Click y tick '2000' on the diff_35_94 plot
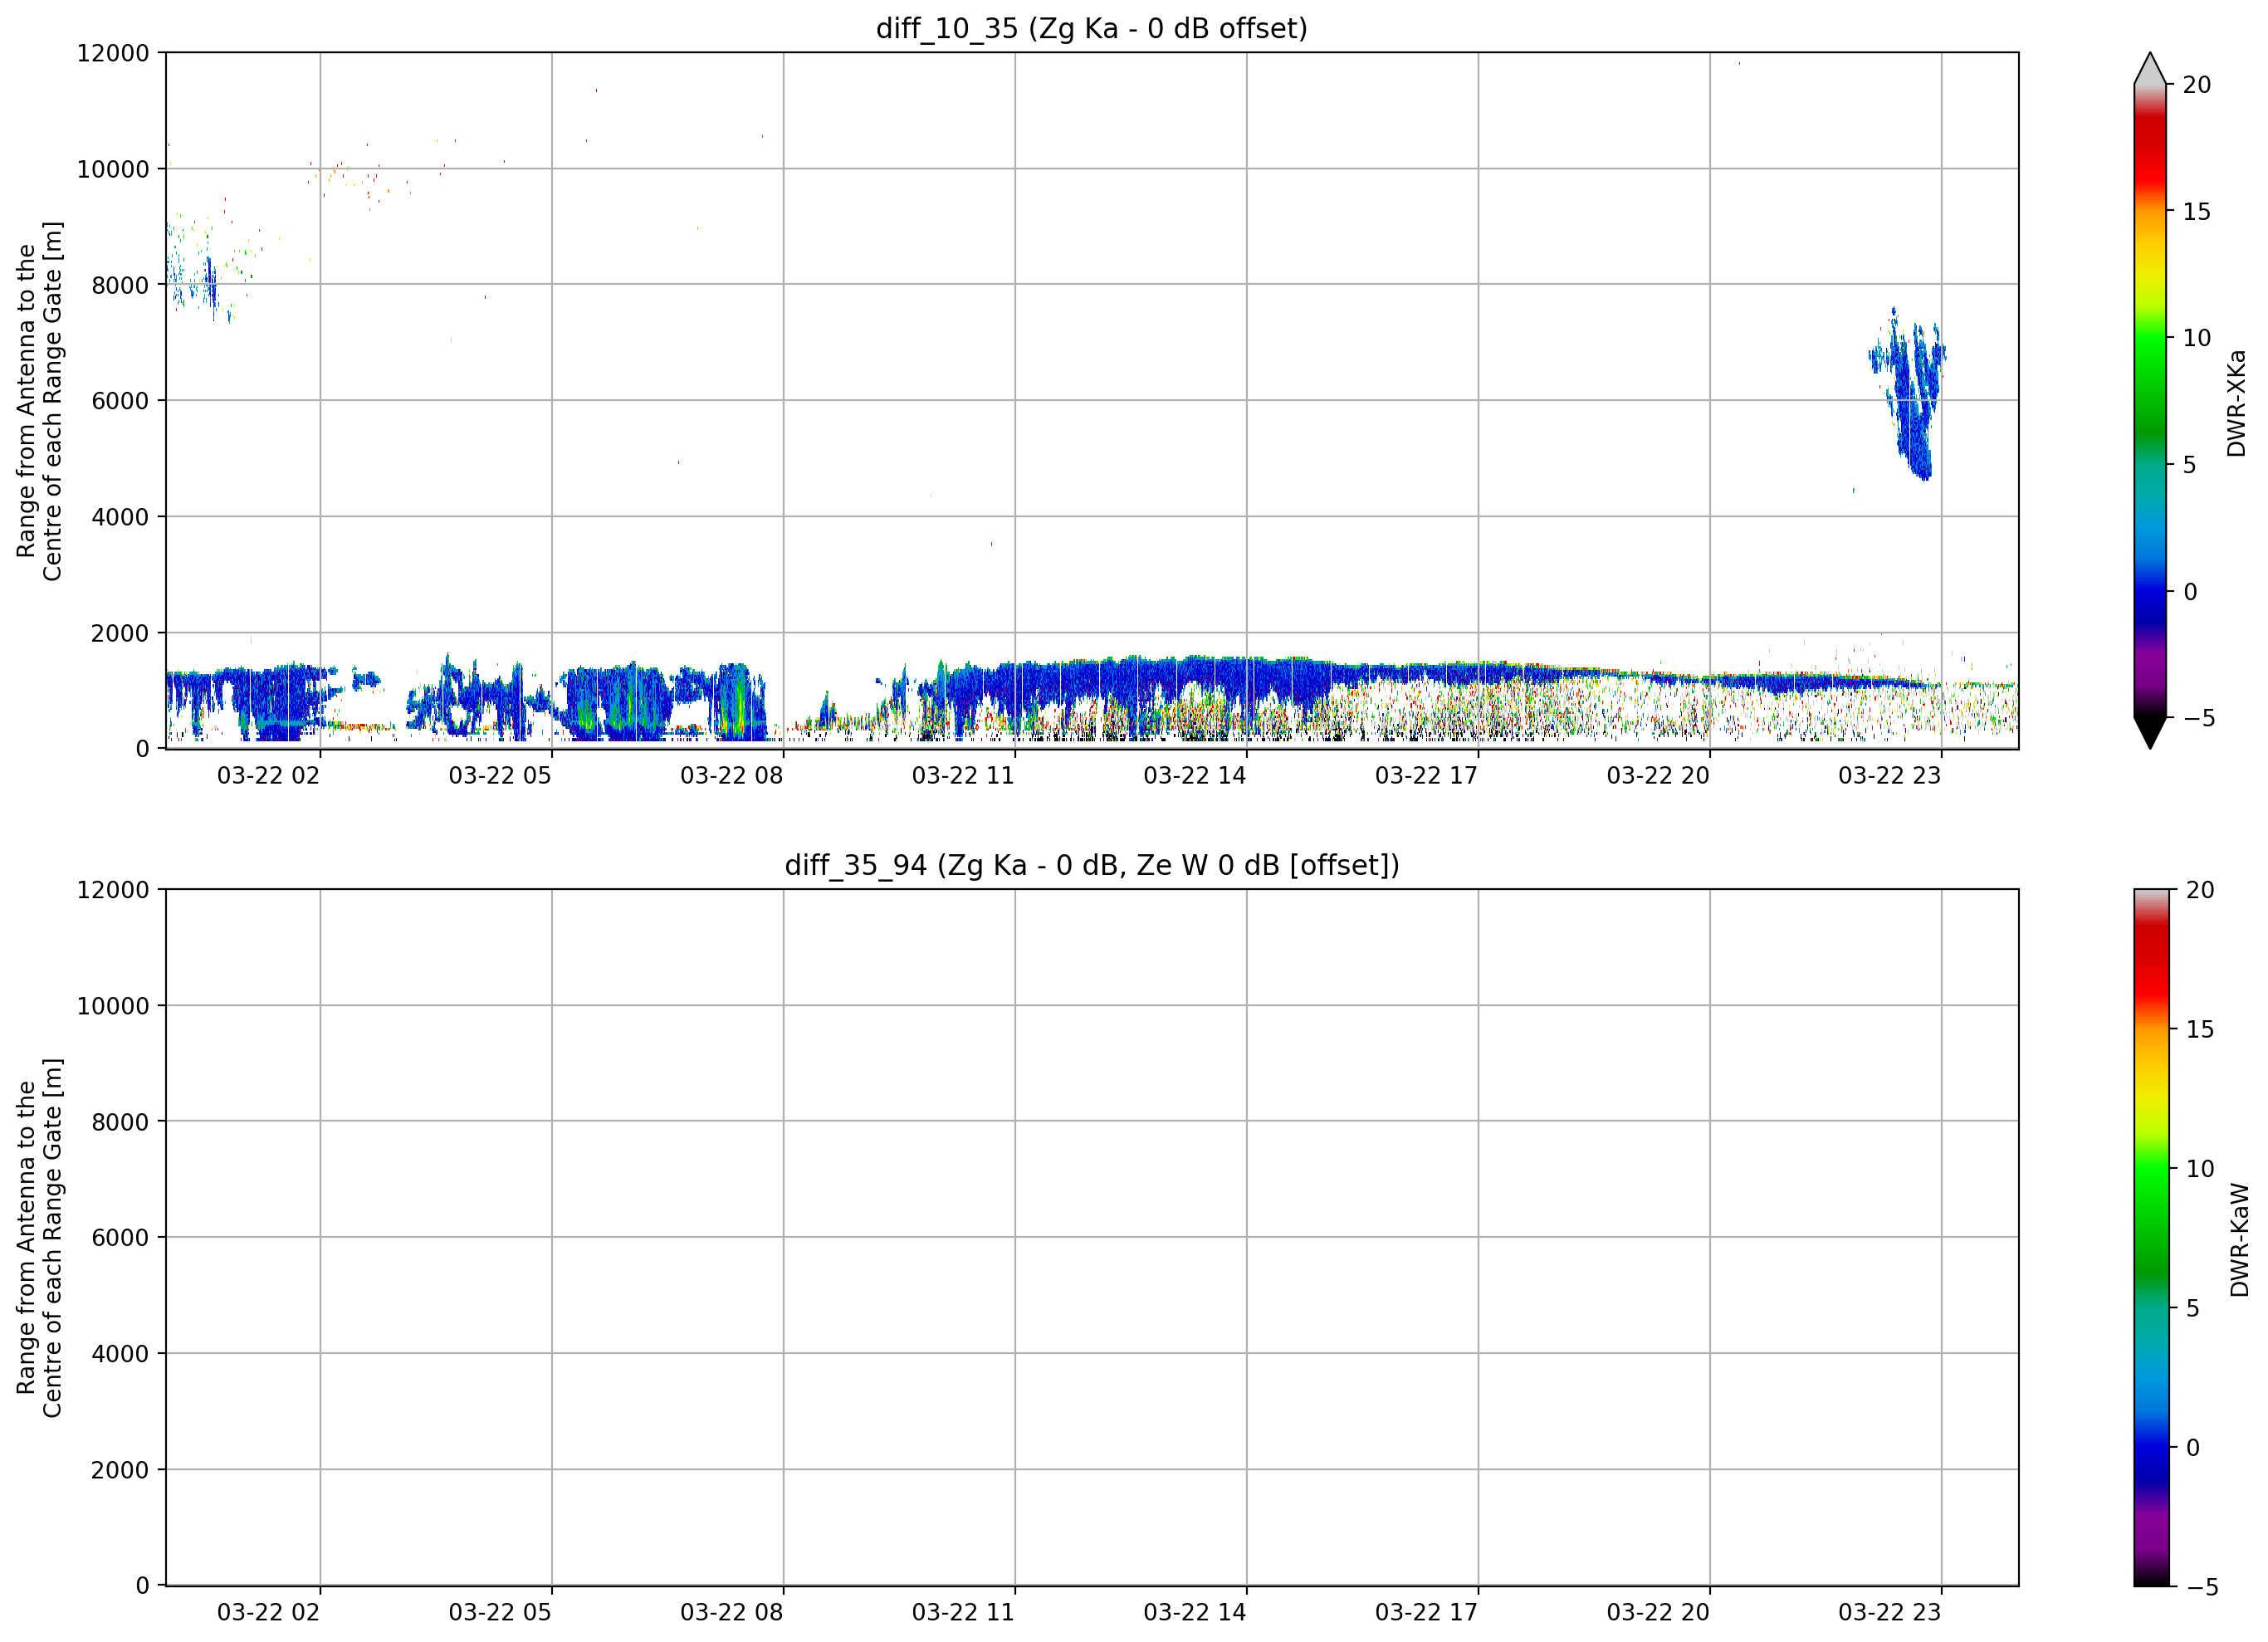This screenshot has height=1642, width=2268. click(x=120, y=1470)
